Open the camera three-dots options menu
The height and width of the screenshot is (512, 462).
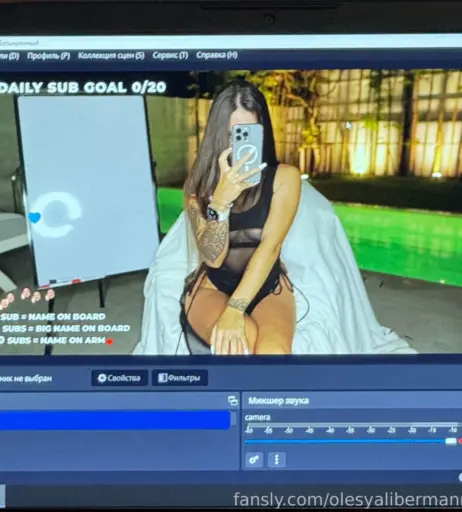pos(276,460)
